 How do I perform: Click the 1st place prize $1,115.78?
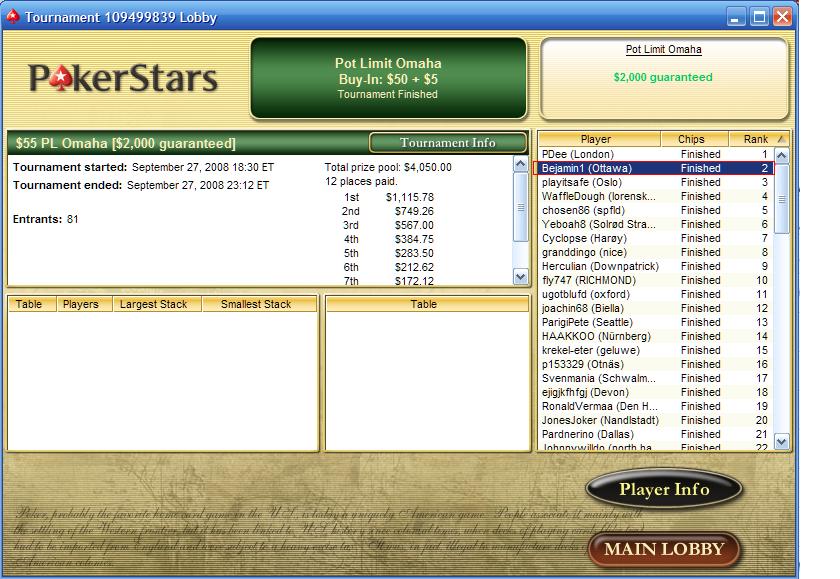point(410,197)
